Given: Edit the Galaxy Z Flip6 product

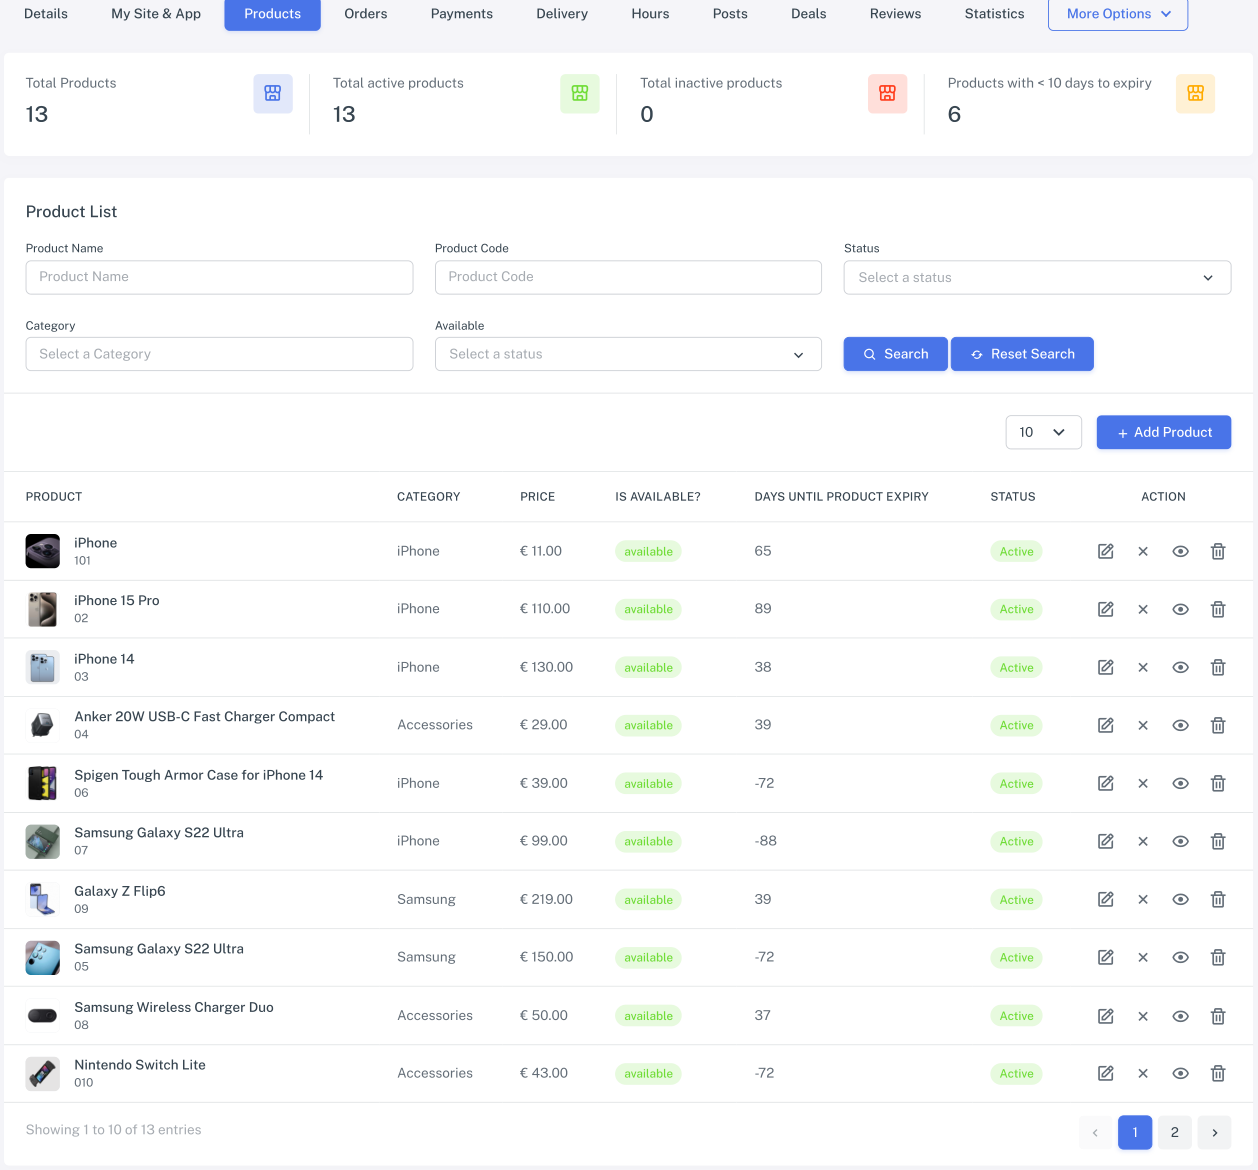Looking at the screenshot, I should coord(1105,899).
